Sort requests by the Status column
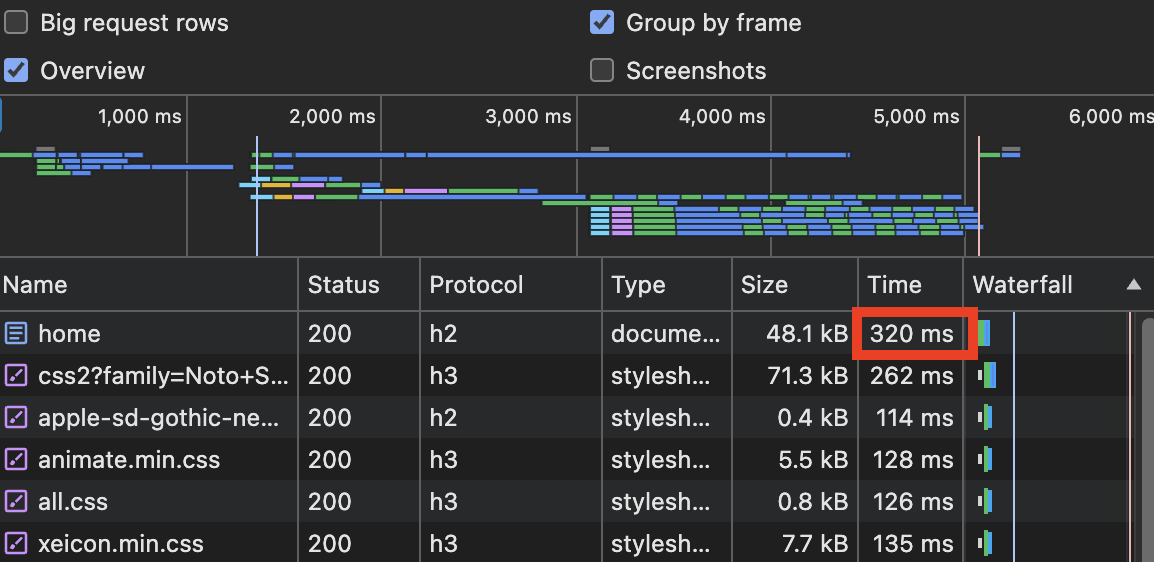The width and height of the screenshot is (1154, 562). pos(359,285)
